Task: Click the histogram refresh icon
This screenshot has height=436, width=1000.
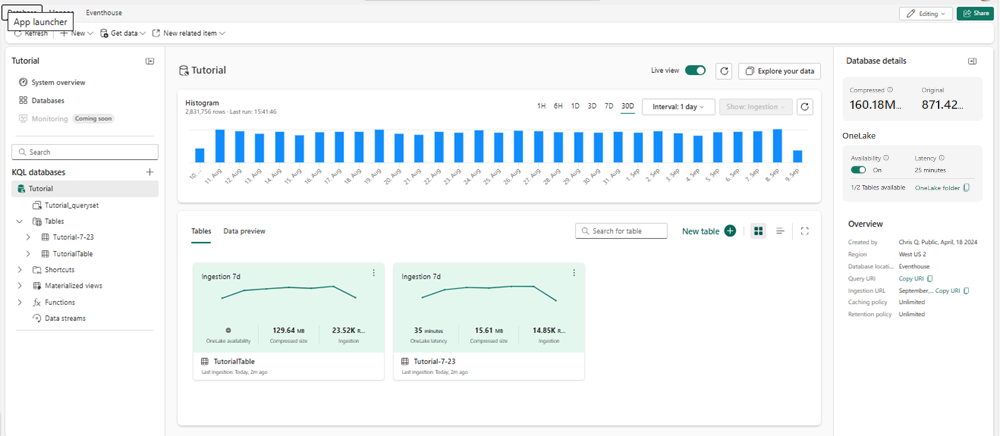Action: coord(805,107)
